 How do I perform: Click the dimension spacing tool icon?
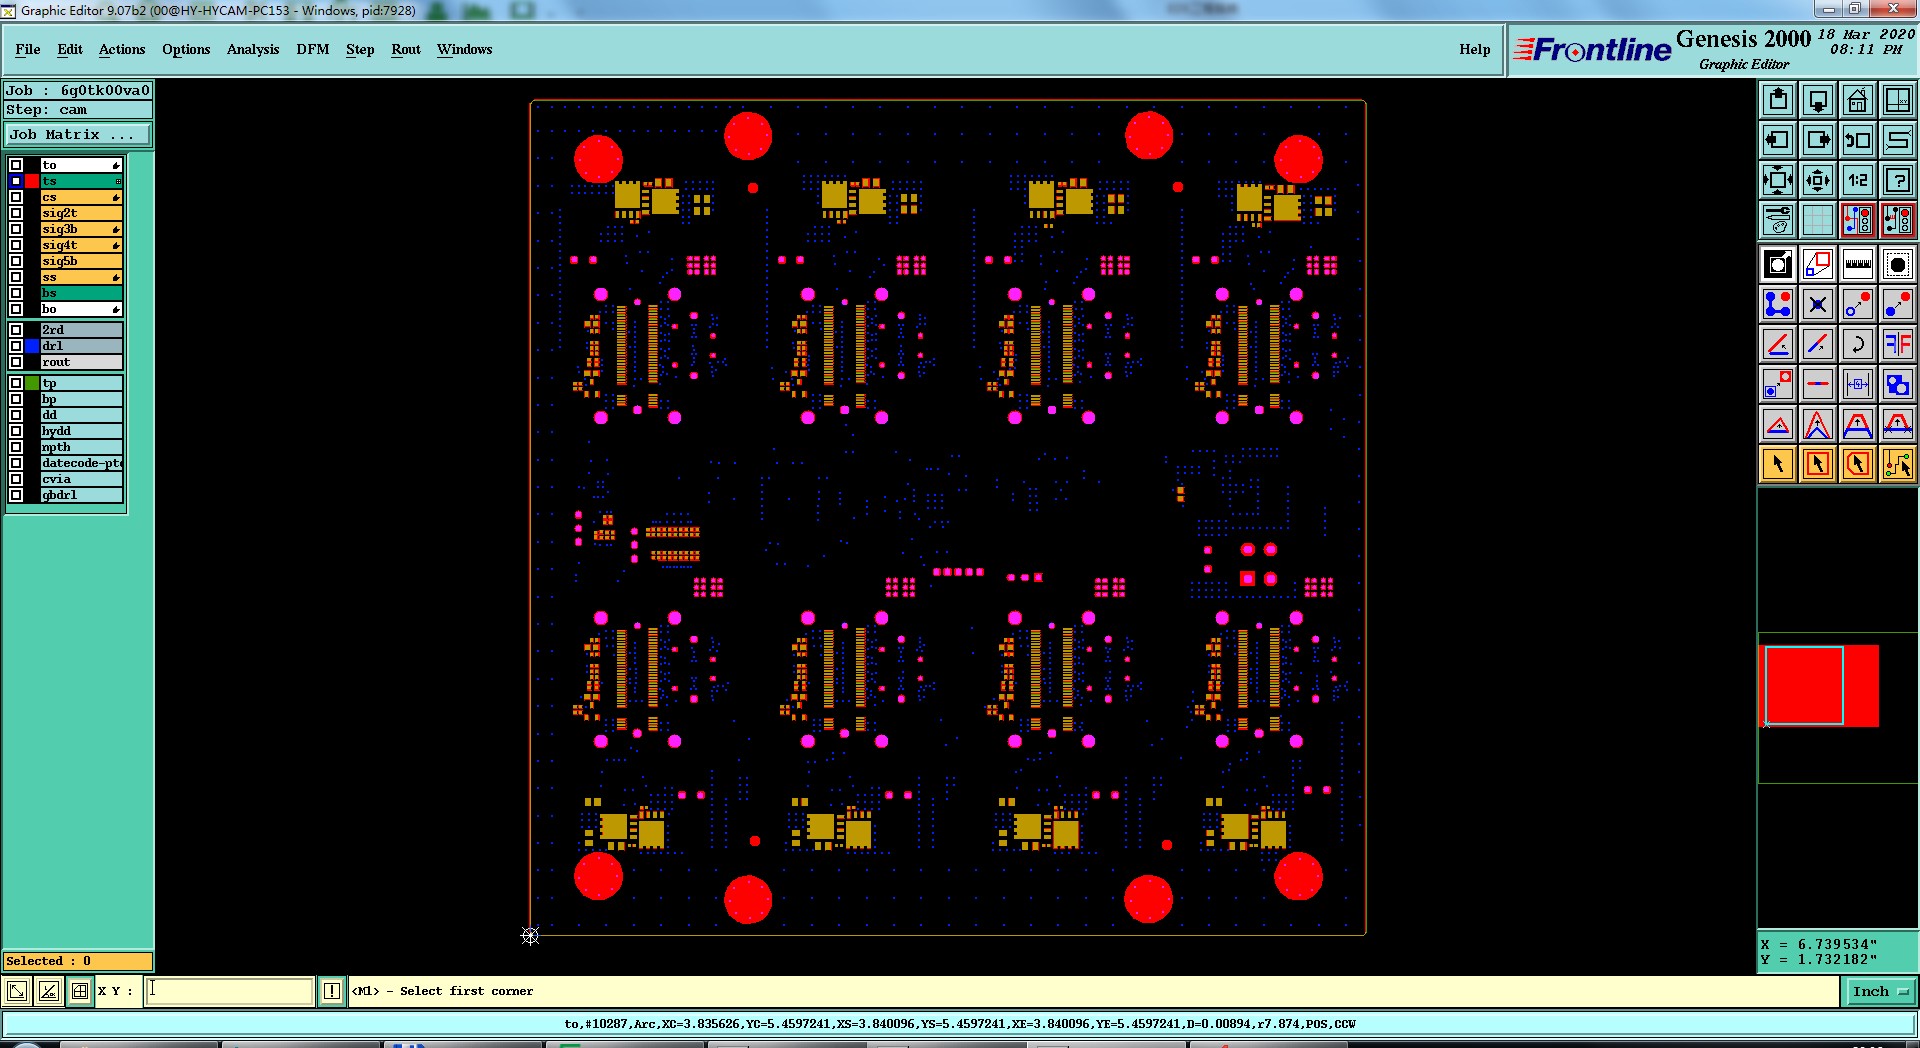(1858, 384)
